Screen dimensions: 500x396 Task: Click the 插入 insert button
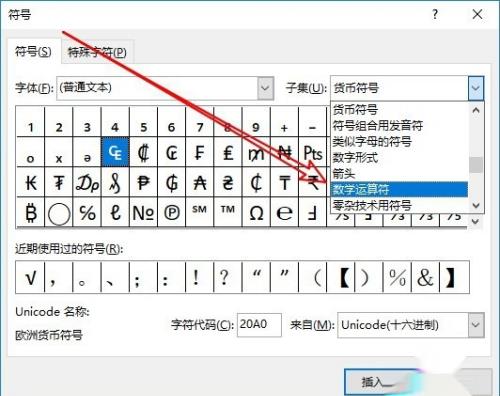pyautogui.click(x=381, y=382)
